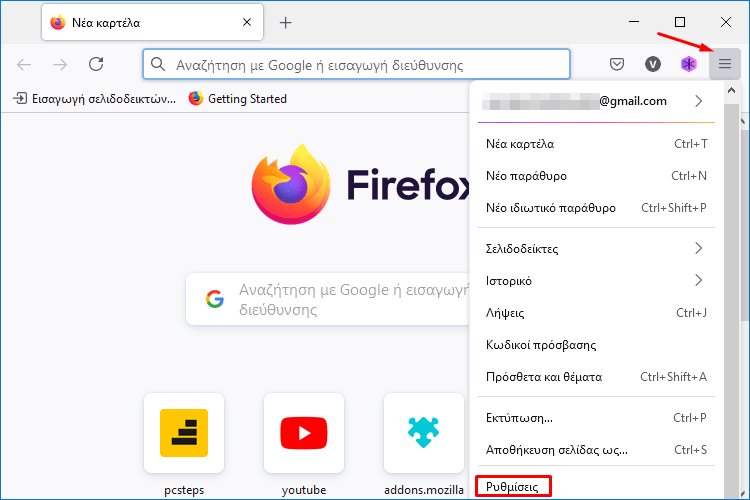Click the Google G logo in search box
The image size is (750, 500).
coord(215,300)
